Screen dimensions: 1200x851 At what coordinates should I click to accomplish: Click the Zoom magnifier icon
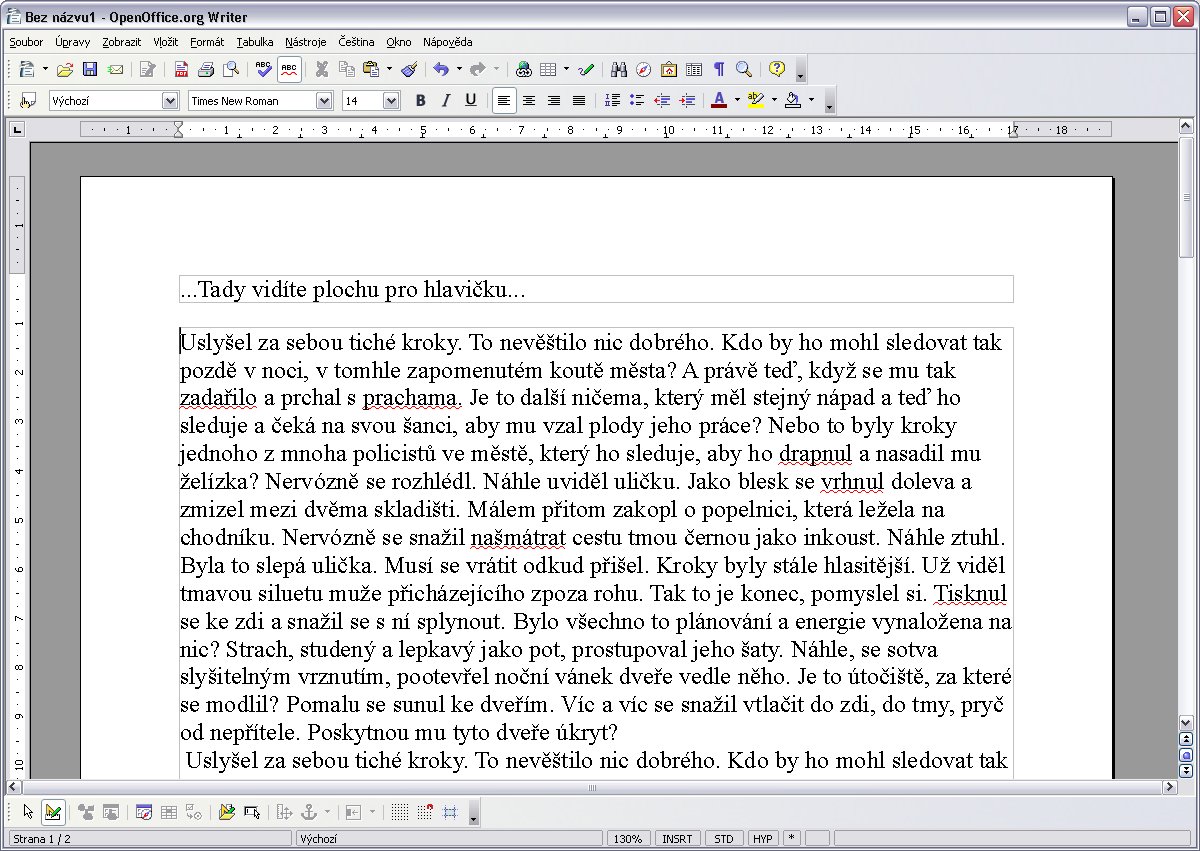(744, 69)
